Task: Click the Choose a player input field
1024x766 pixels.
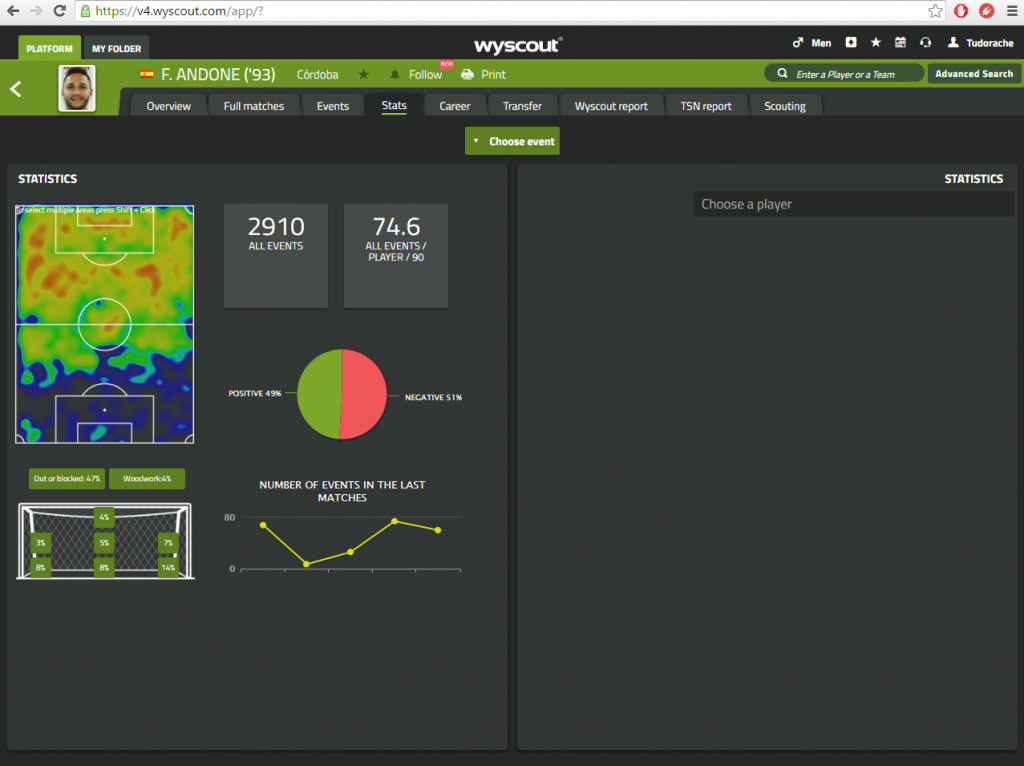Action: [853, 204]
